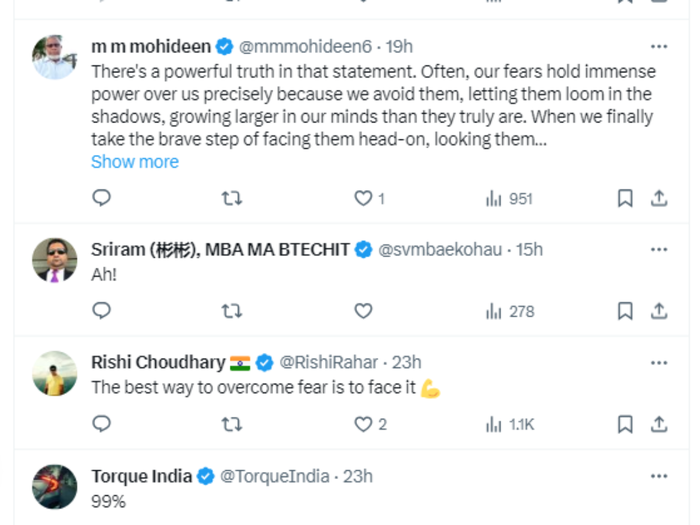View 1.1K views analytics icon
This screenshot has width=700, height=525.
point(509,425)
